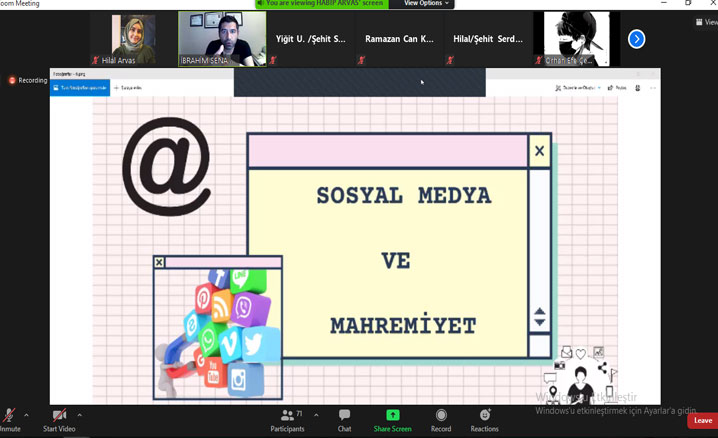Click the X on the slide's yellow window
Image resolution: width=718 pixels, height=438 pixels.
(540, 151)
